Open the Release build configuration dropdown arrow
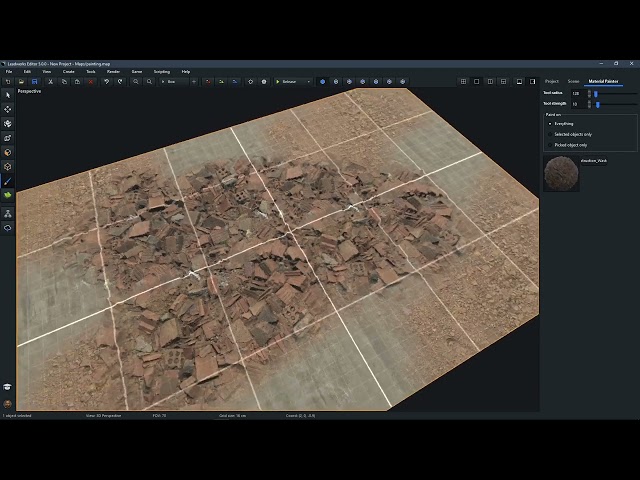640x480 pixels. click(309, 82)
